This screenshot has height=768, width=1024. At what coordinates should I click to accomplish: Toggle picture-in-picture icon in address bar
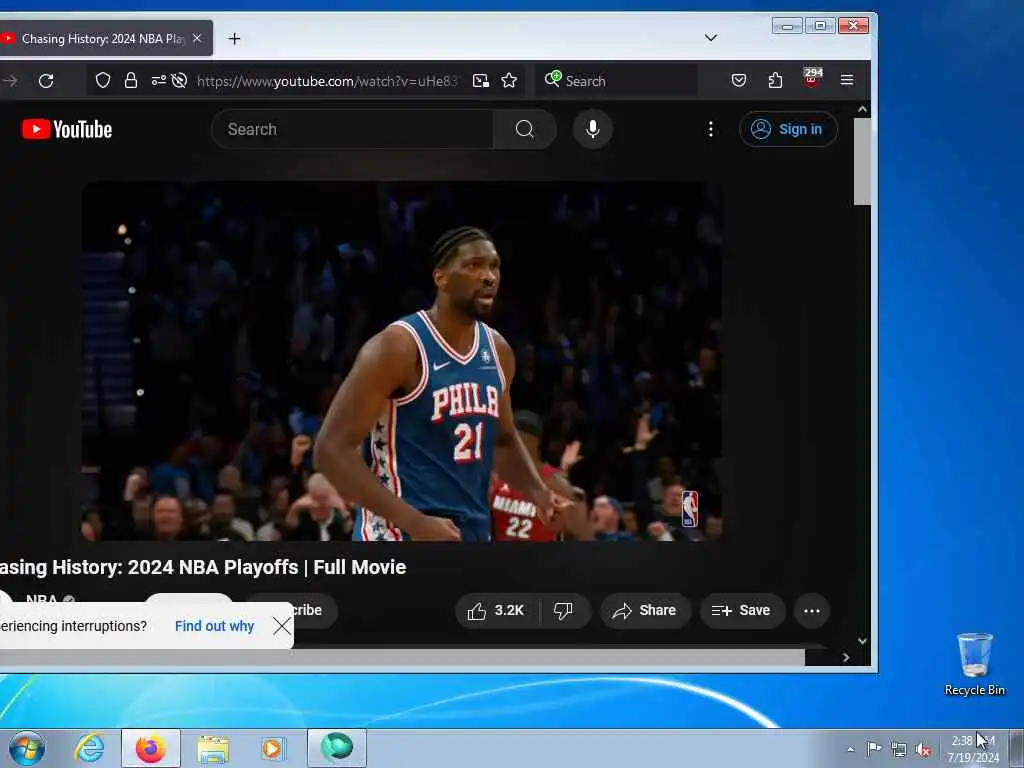point(481,80)
